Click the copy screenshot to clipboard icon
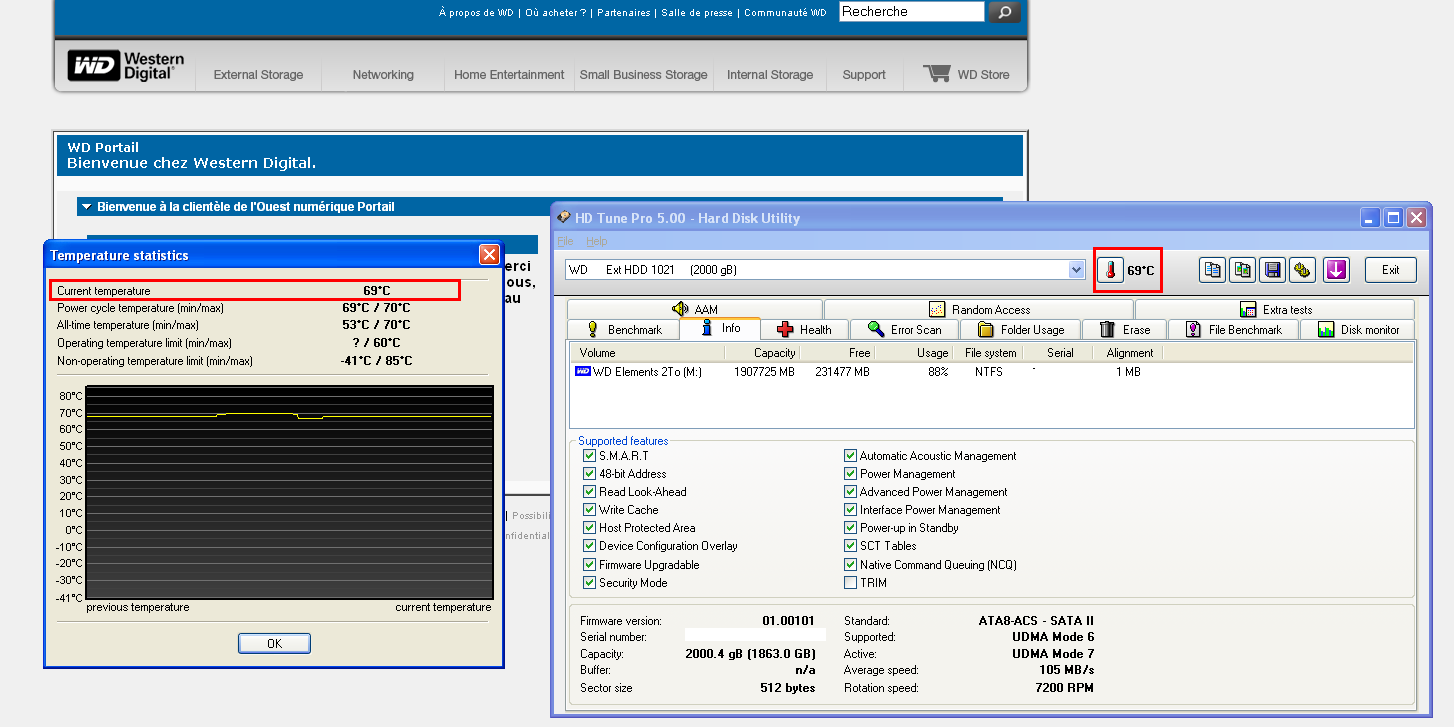The image size is (1454, 727). (1243, 270)
